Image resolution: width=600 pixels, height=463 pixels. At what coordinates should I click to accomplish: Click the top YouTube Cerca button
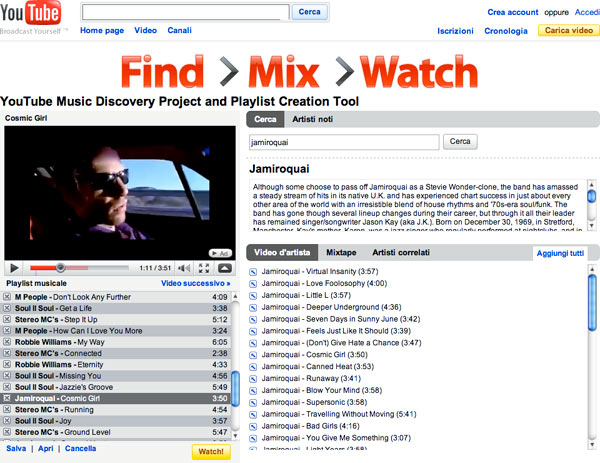tap(310, 12)
